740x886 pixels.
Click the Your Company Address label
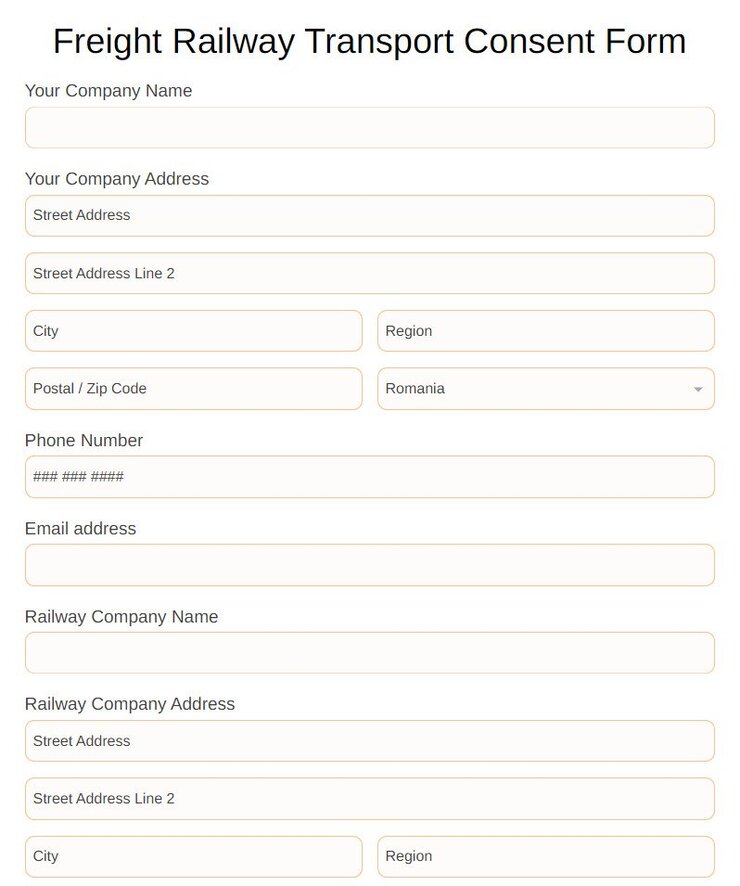tap(117, 179)
